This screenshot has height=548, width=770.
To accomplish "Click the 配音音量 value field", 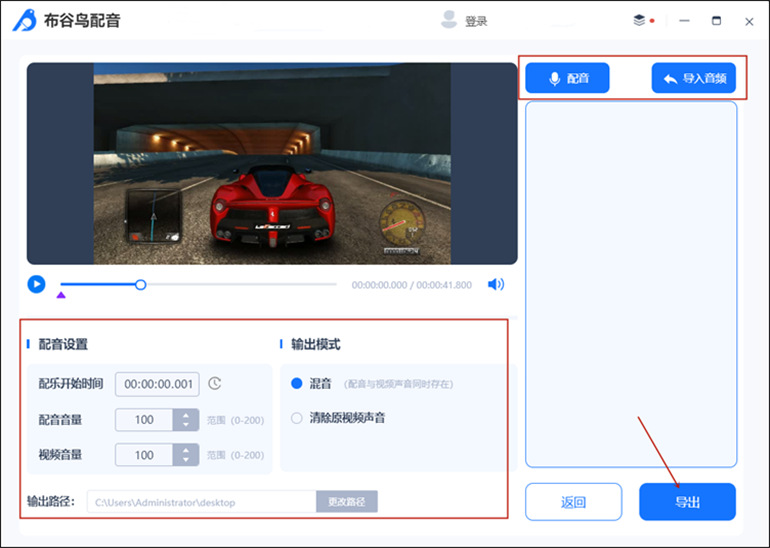I will pos(144,420).
